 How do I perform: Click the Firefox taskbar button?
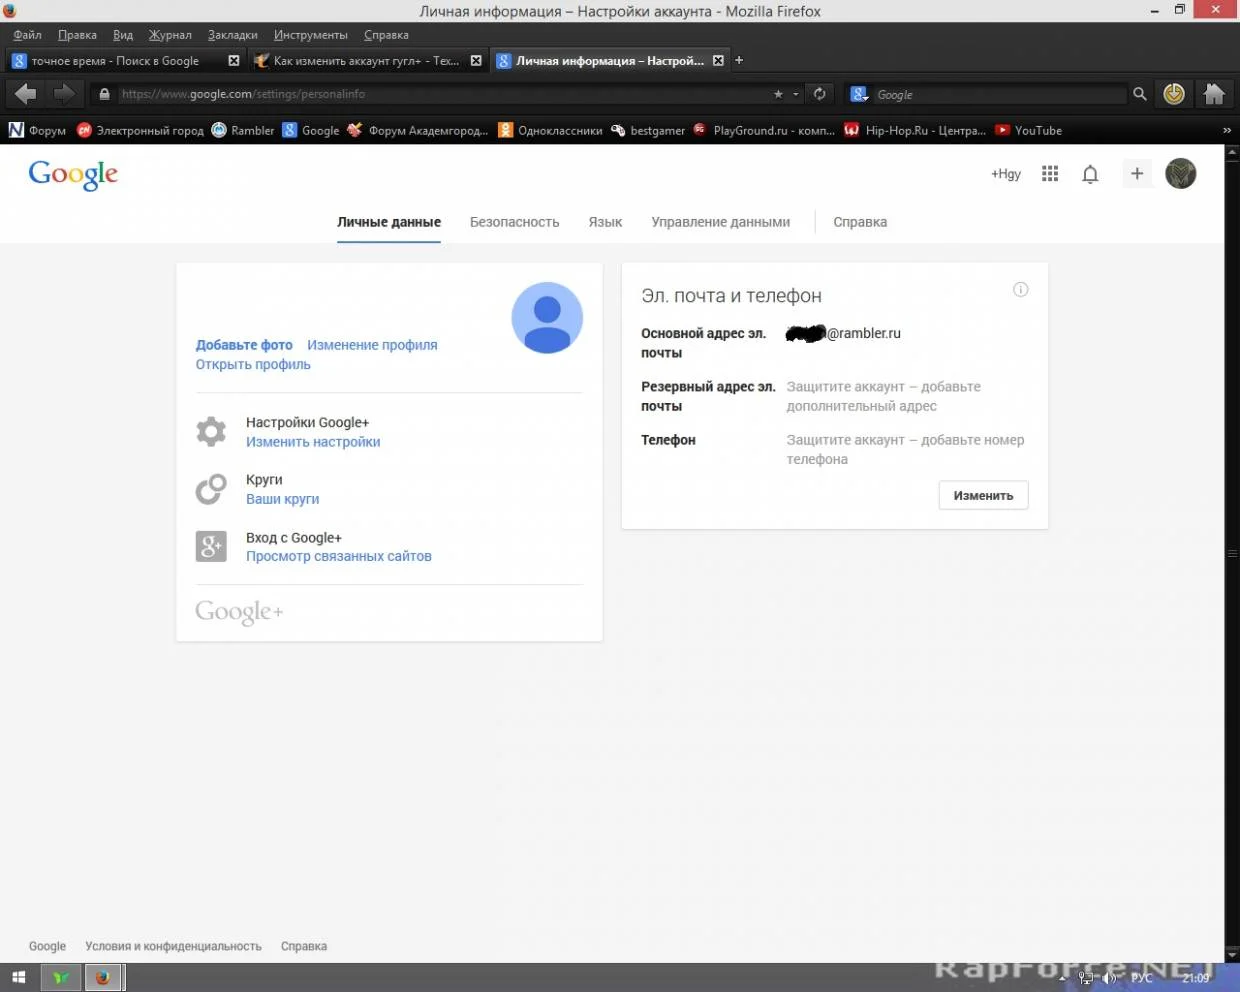(102, 977)
